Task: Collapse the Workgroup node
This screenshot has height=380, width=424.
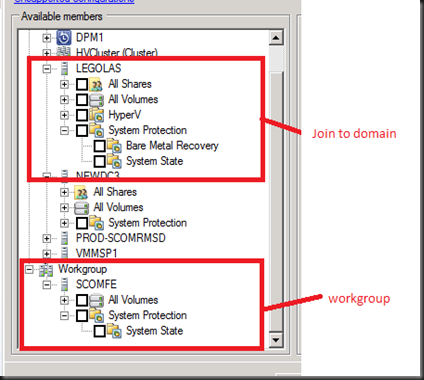Action: pyautogui.click(x=29, y=269)
